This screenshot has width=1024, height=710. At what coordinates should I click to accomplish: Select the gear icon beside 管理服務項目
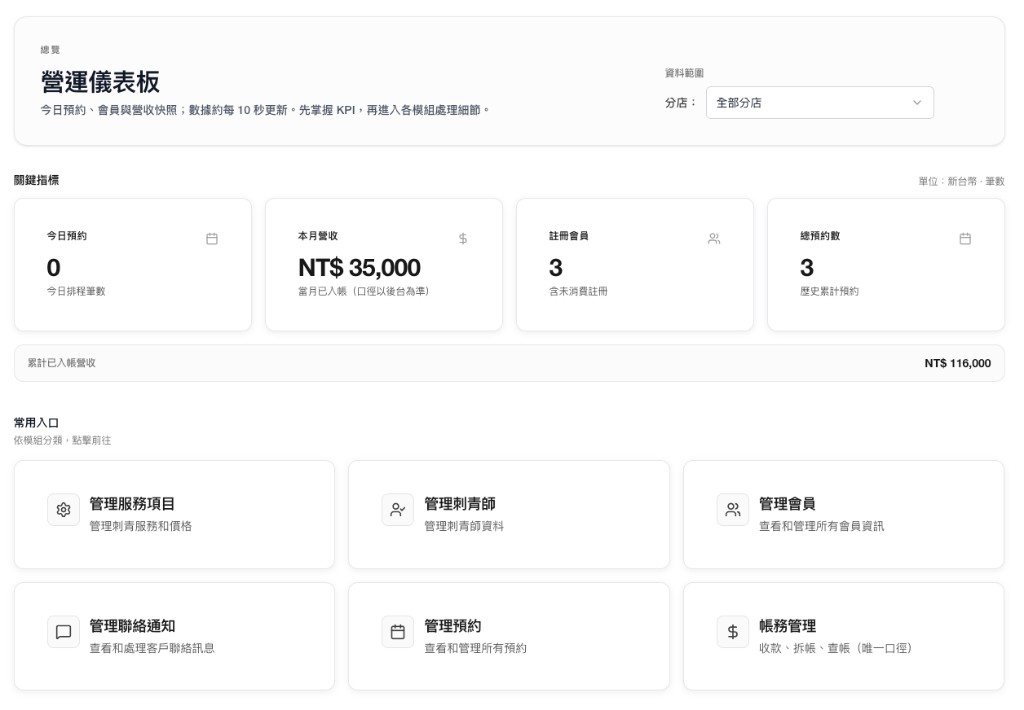click(x=63, y=510)
